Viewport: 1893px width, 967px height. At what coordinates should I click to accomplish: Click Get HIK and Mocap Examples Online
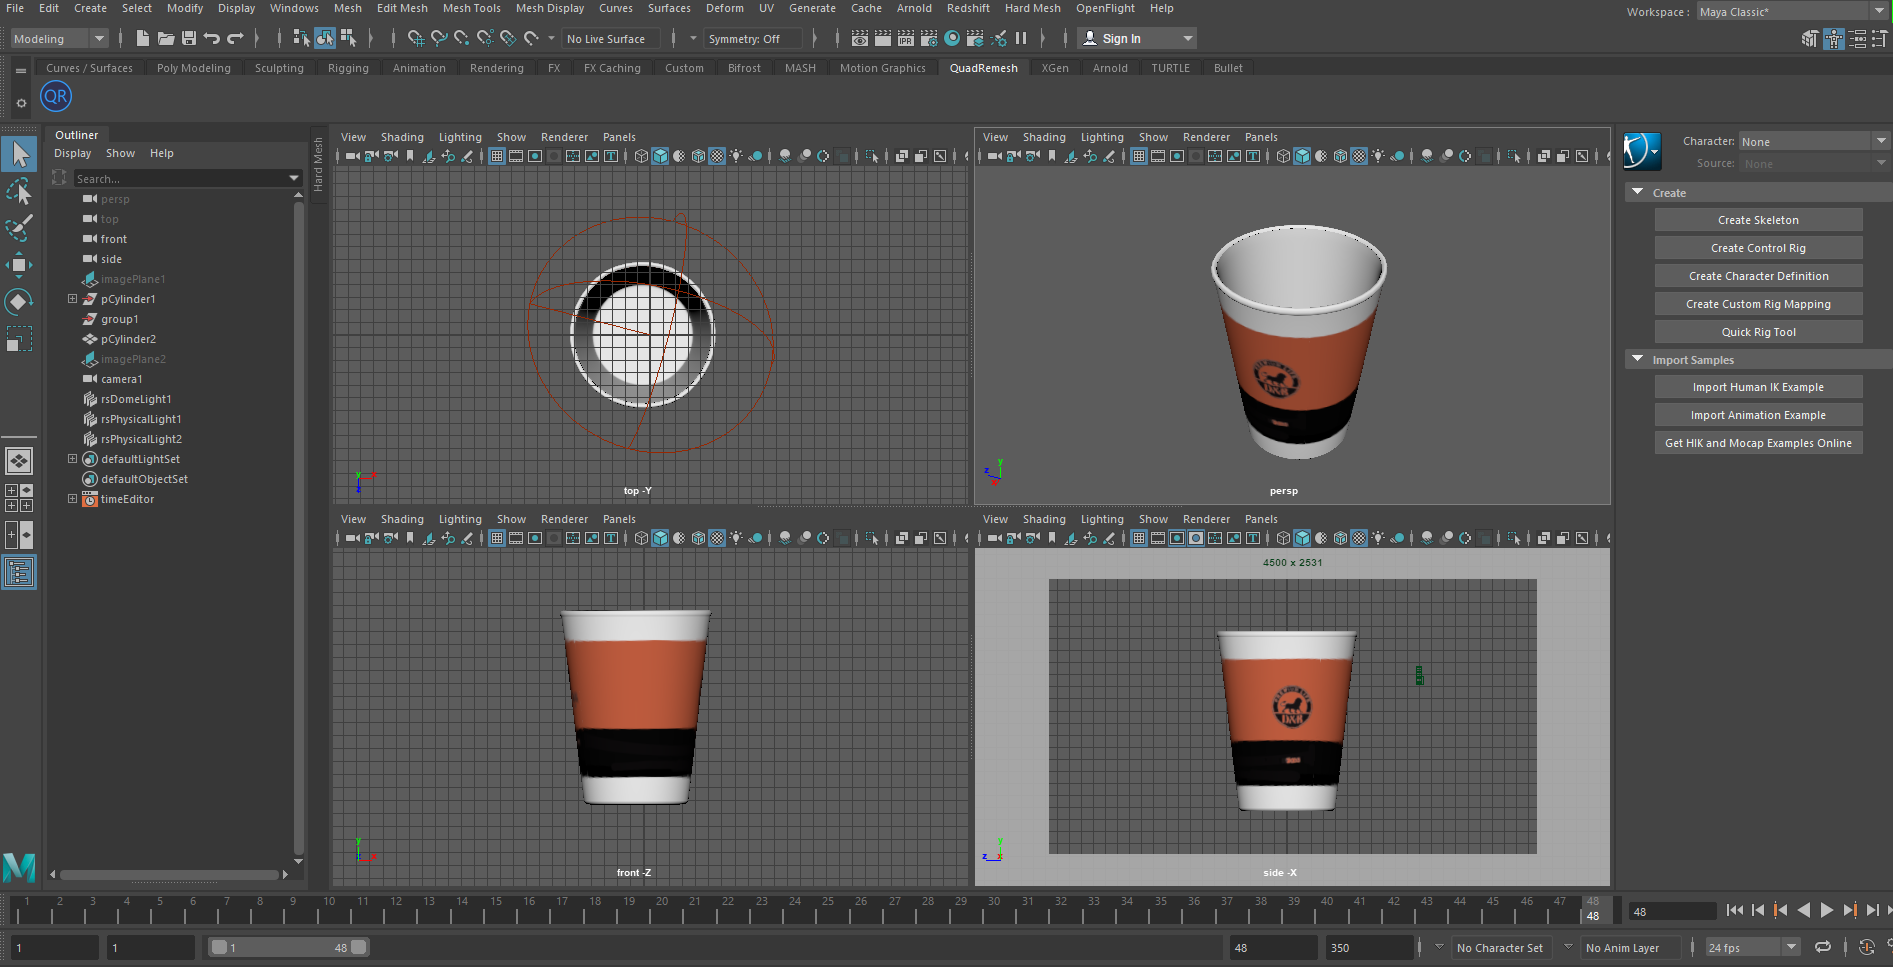1758,443
